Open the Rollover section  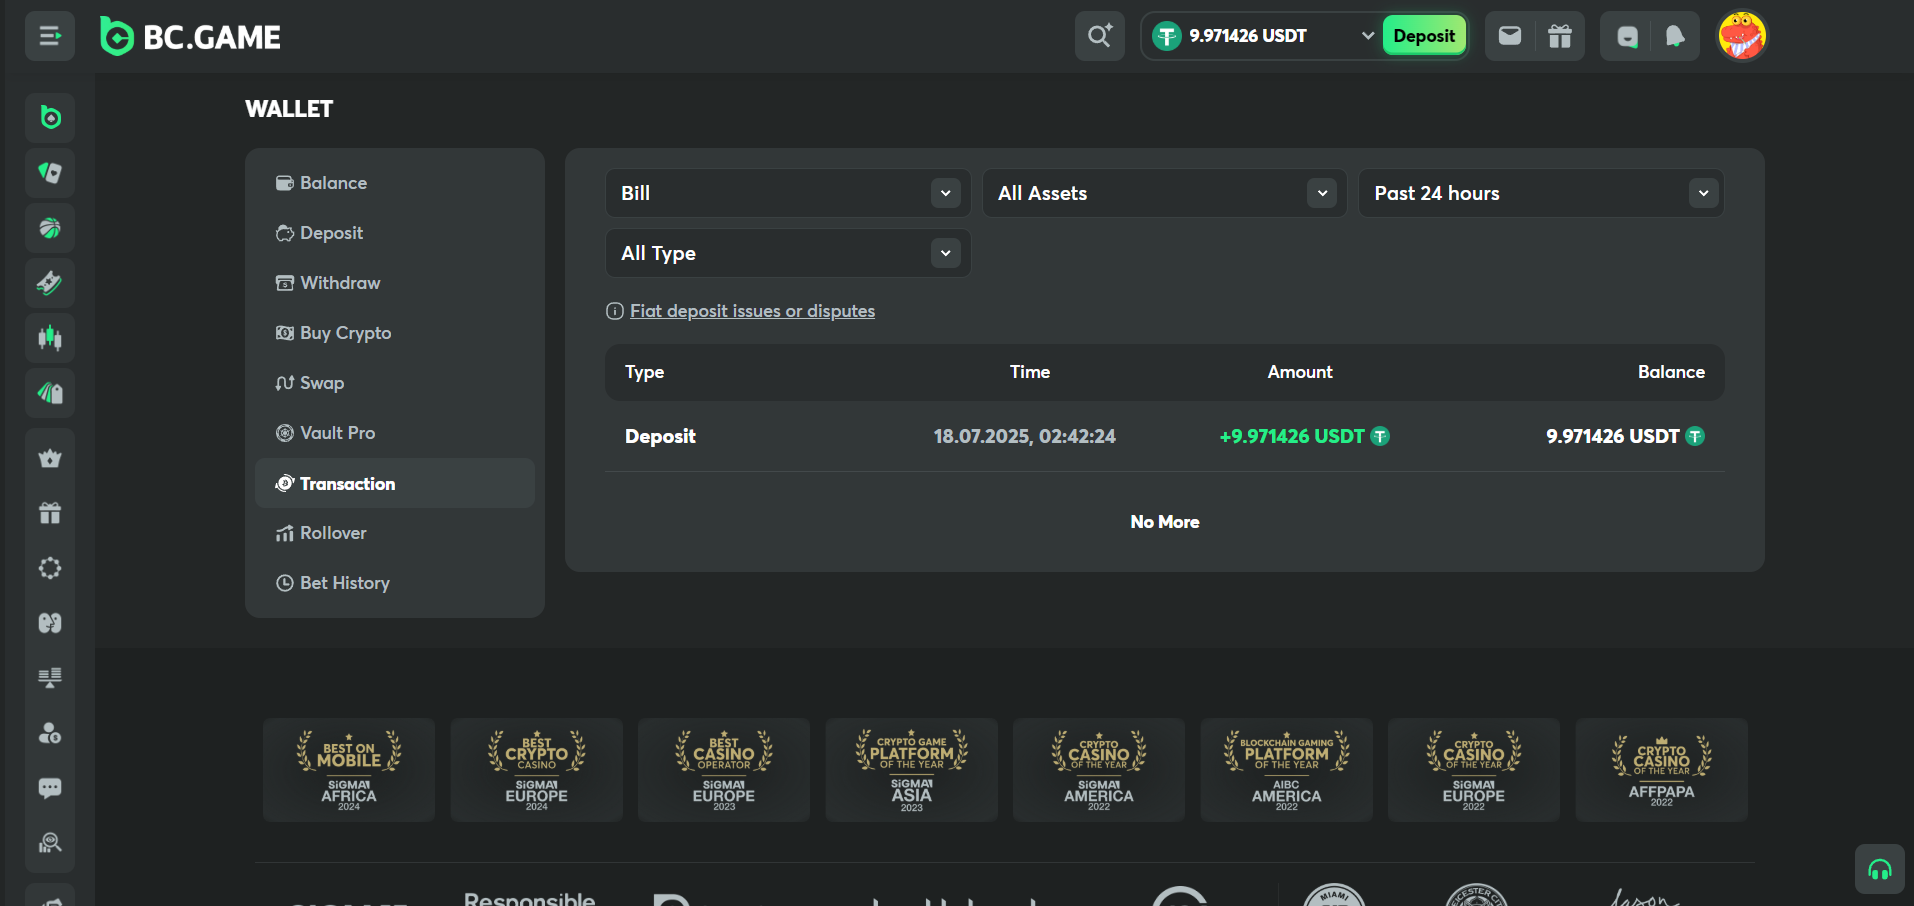pyautogui.click(x=395, y=533)
